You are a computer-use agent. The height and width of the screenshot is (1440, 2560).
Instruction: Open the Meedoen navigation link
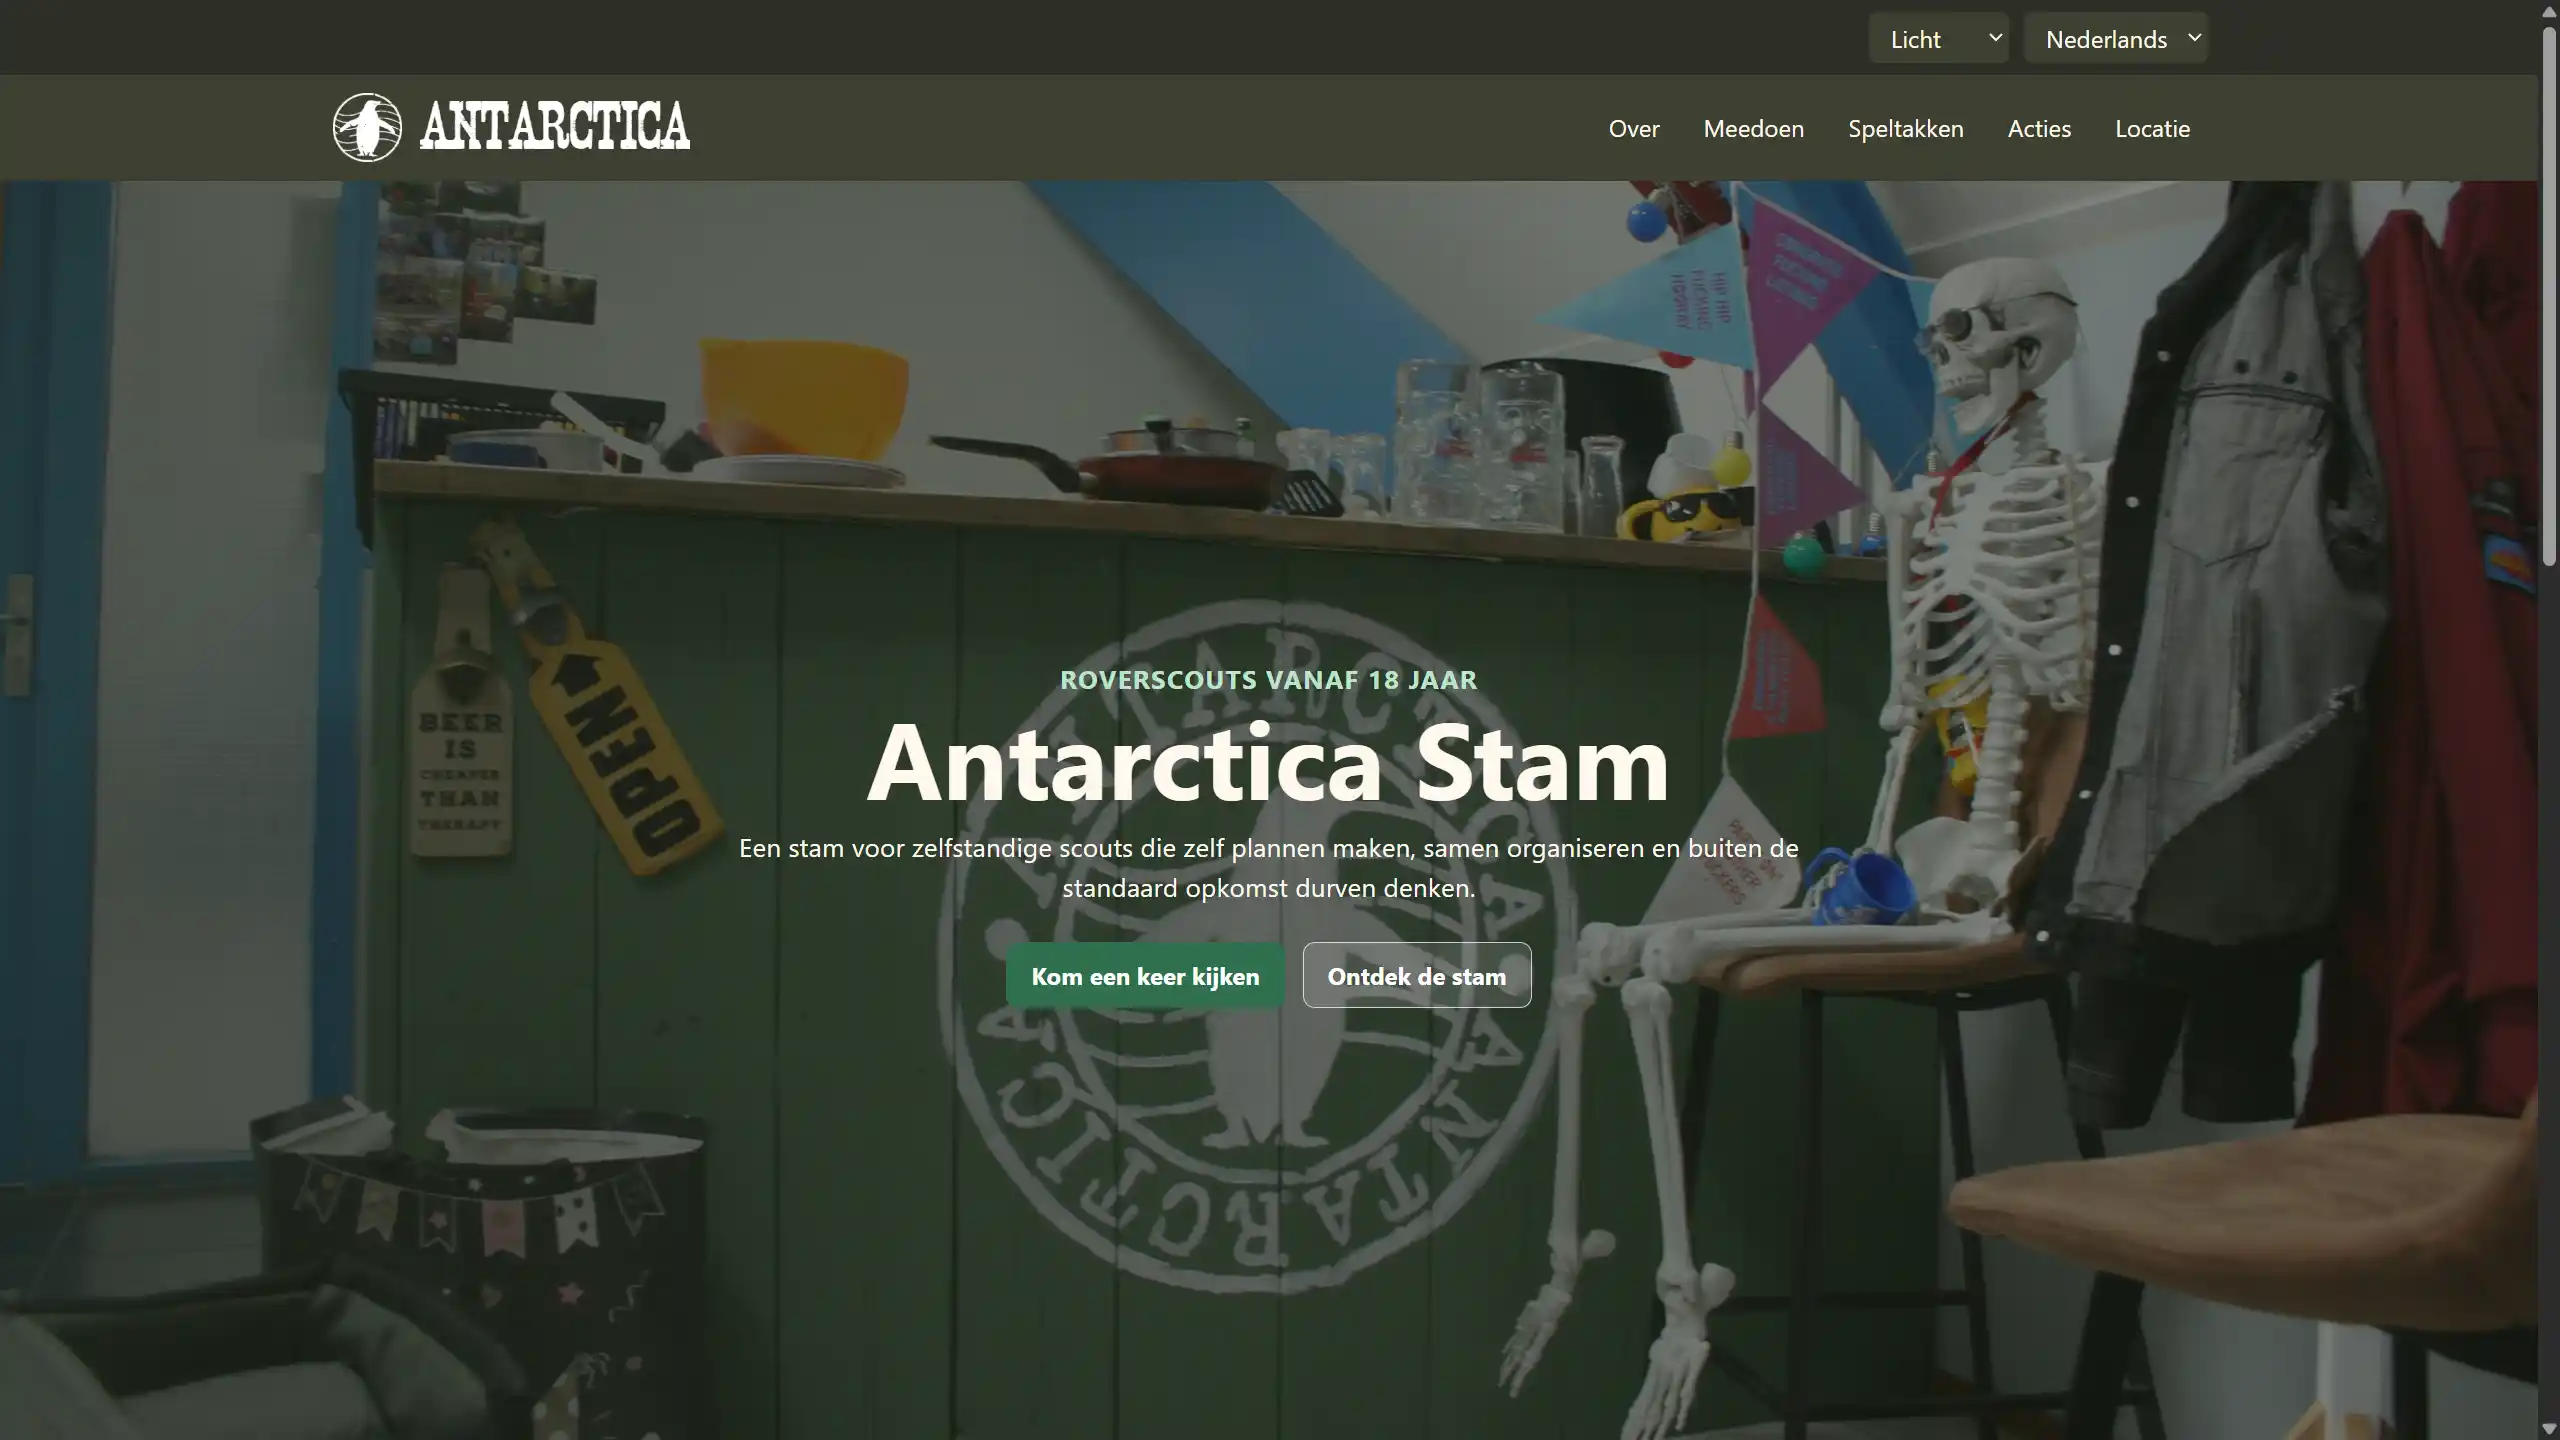1754,129
